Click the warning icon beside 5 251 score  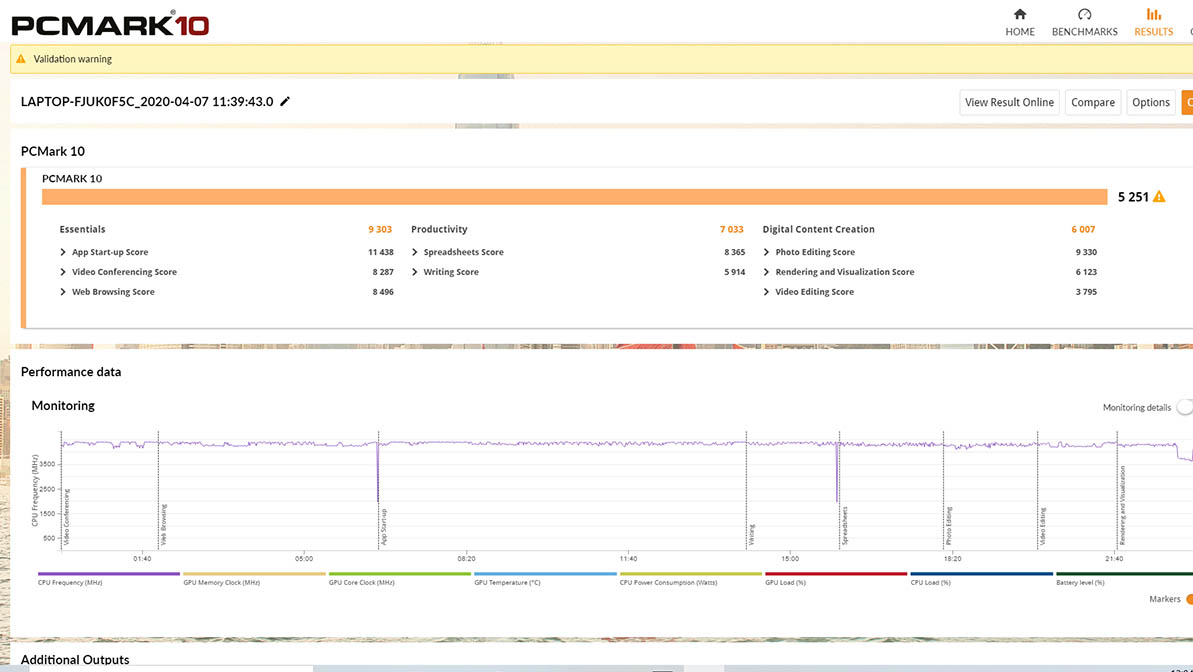[x=1159, y=196]
